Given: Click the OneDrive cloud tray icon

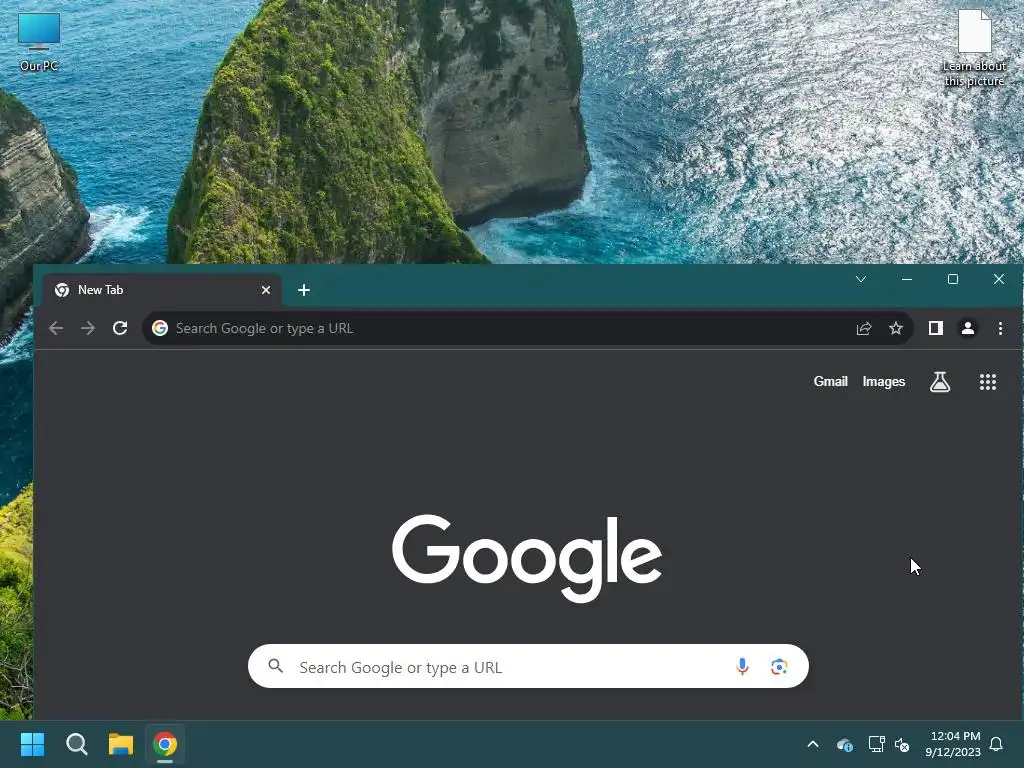Looking at the screenshot, I should [x=844, y=744].
